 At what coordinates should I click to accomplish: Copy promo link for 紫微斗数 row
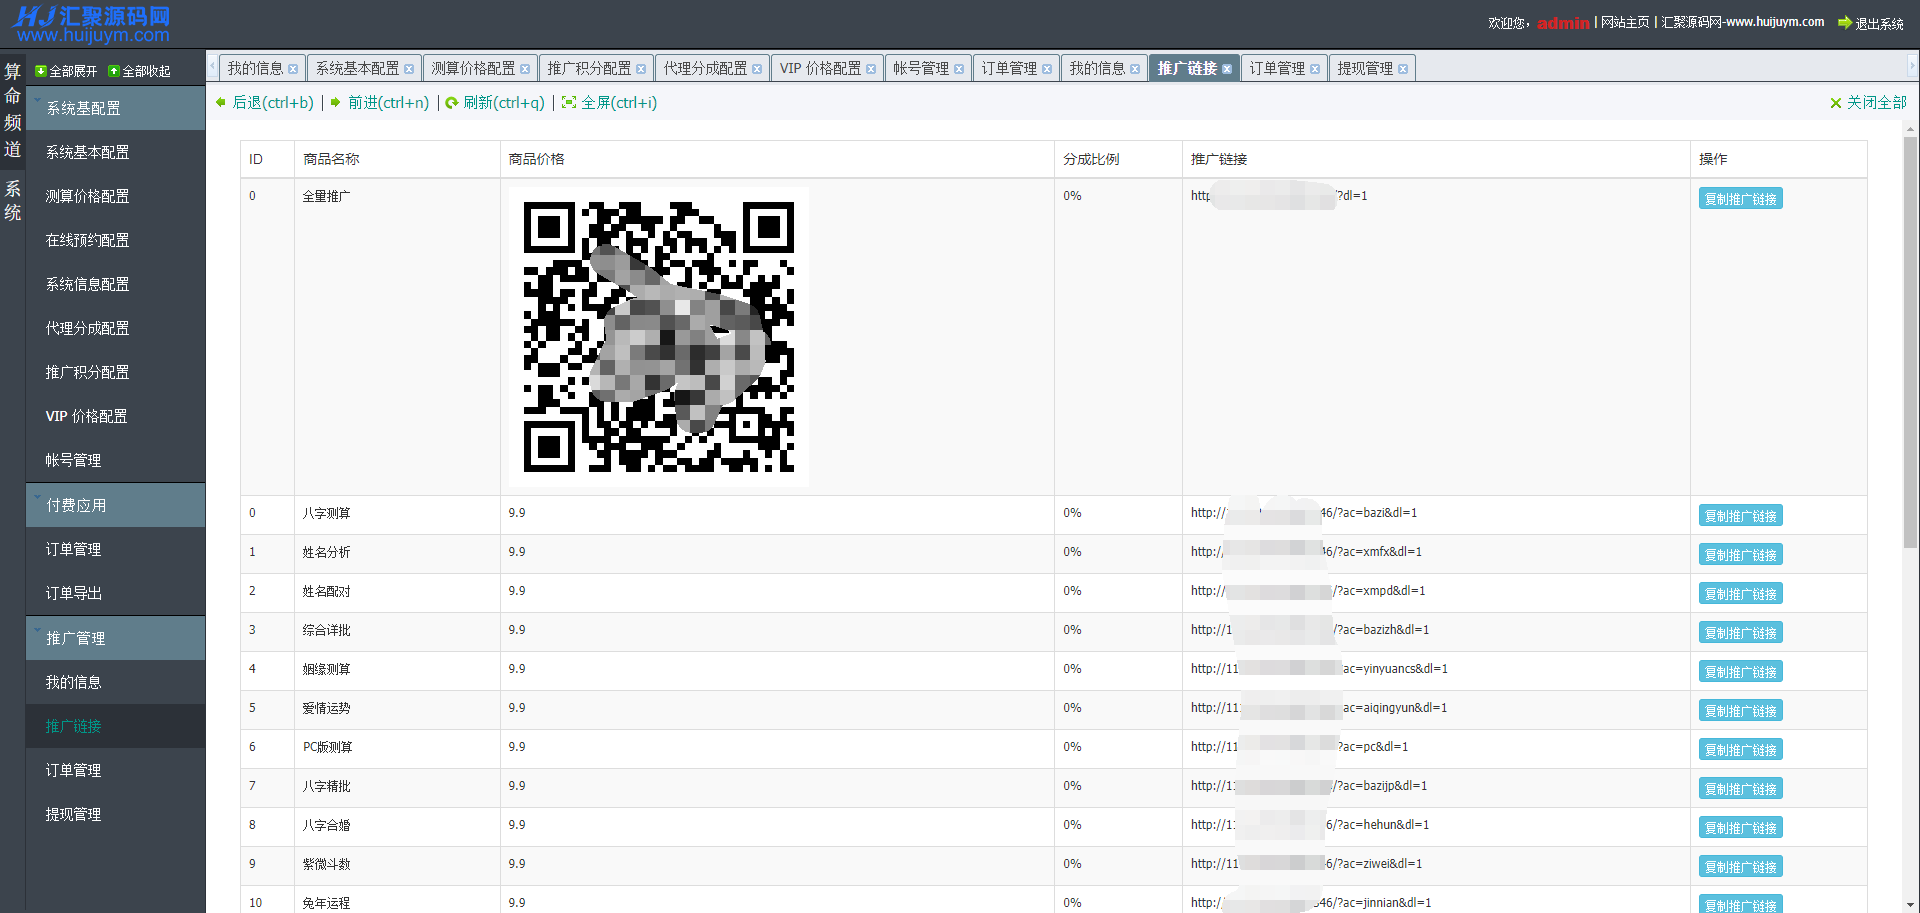tap(1740, 867)
